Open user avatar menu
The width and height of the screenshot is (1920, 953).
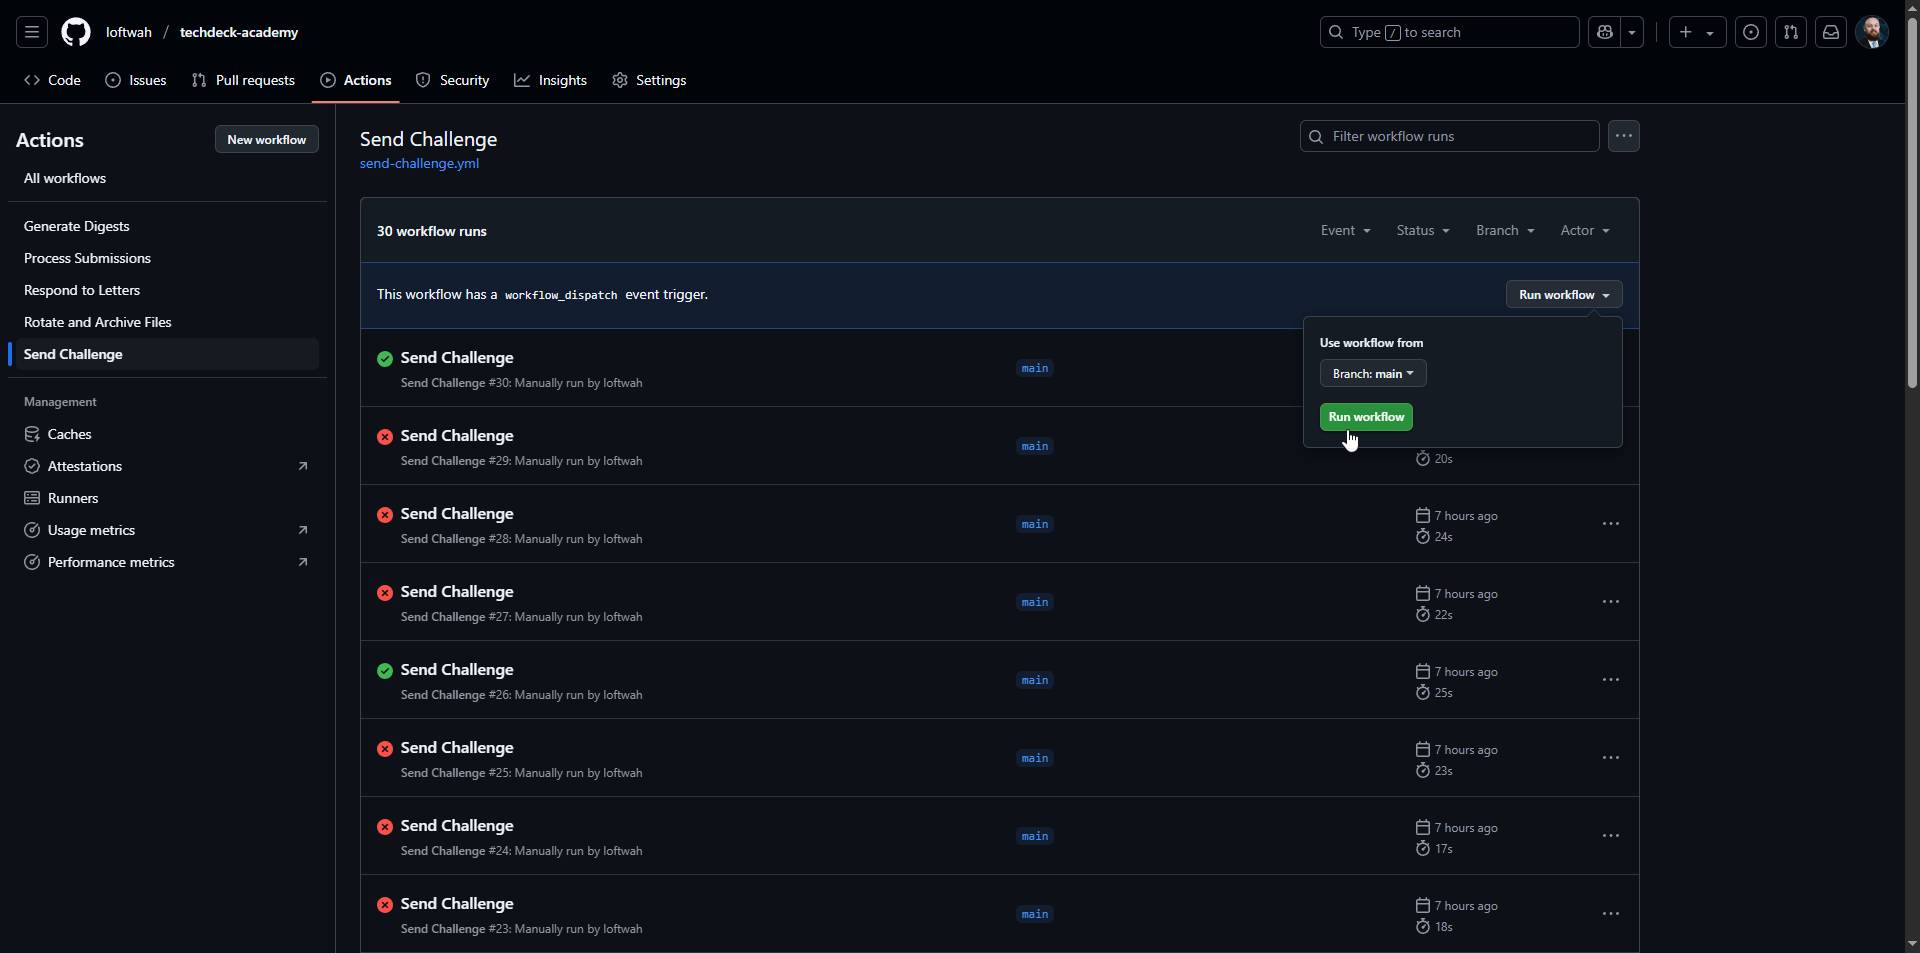[1872, 32]
